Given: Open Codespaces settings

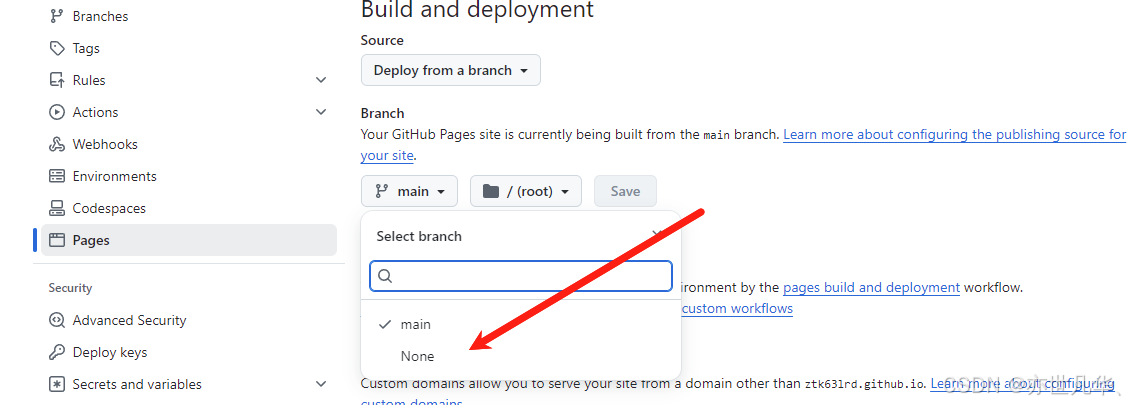Looking at the screenshot, I should pyautogui.click(x=109, y=208).
